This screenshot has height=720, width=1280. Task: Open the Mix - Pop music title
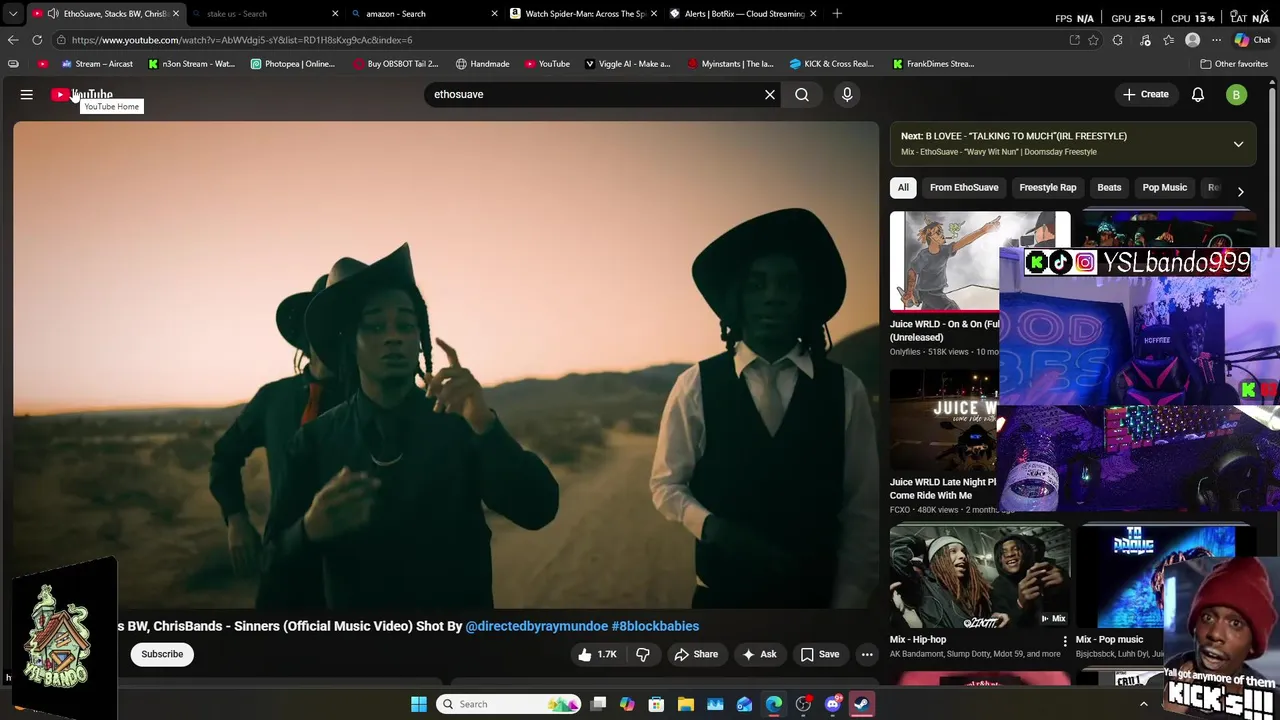(x=1109, y=639)
